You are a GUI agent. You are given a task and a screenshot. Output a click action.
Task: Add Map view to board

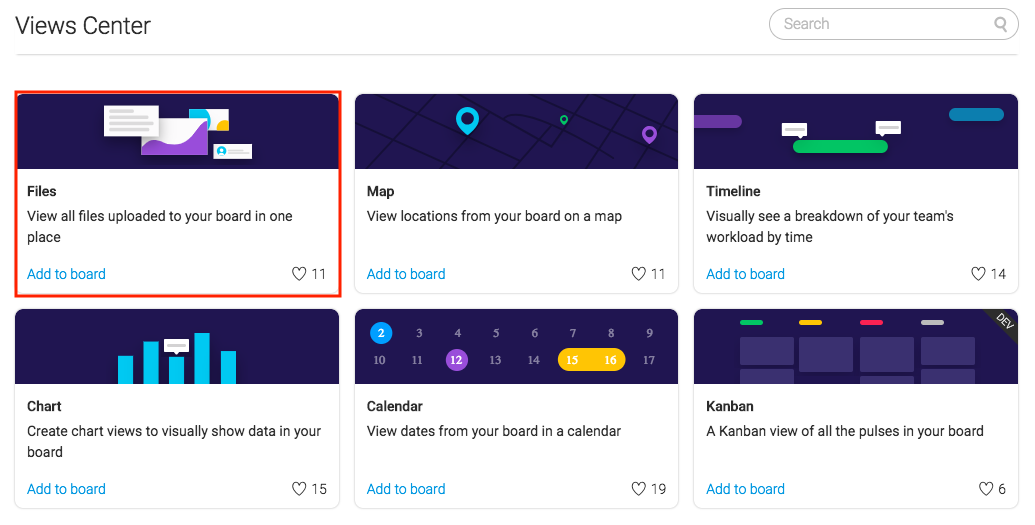point(406,274)
